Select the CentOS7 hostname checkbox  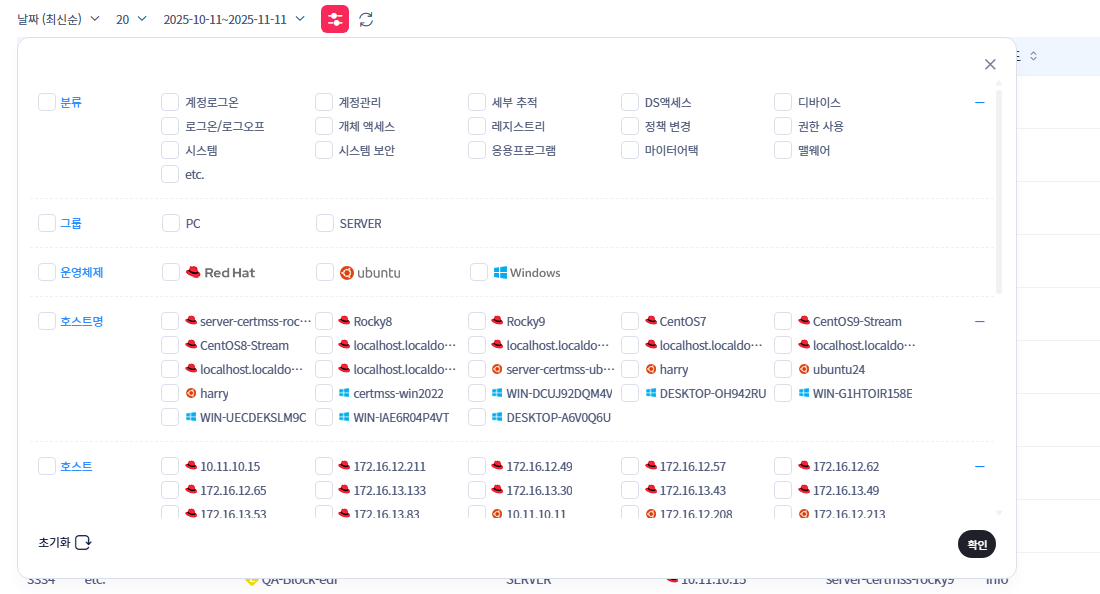coord(630,321)
